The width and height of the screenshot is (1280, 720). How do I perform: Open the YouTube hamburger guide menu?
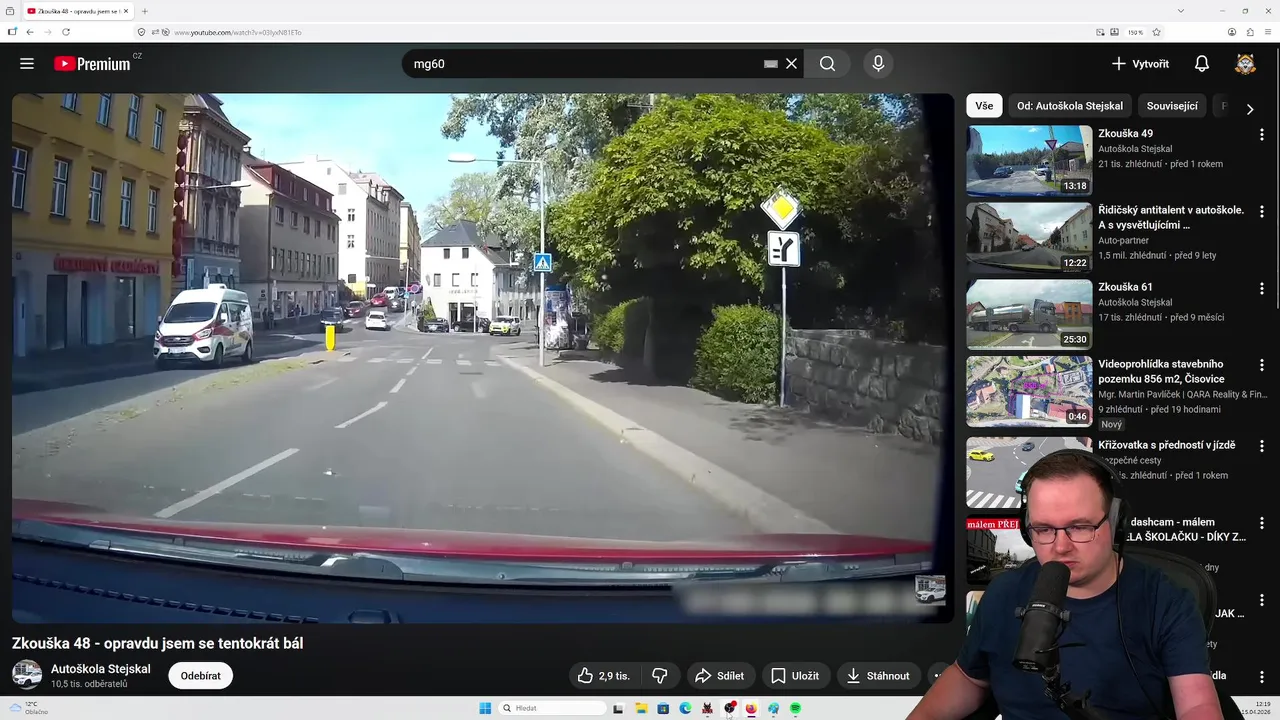click(27, 63)
